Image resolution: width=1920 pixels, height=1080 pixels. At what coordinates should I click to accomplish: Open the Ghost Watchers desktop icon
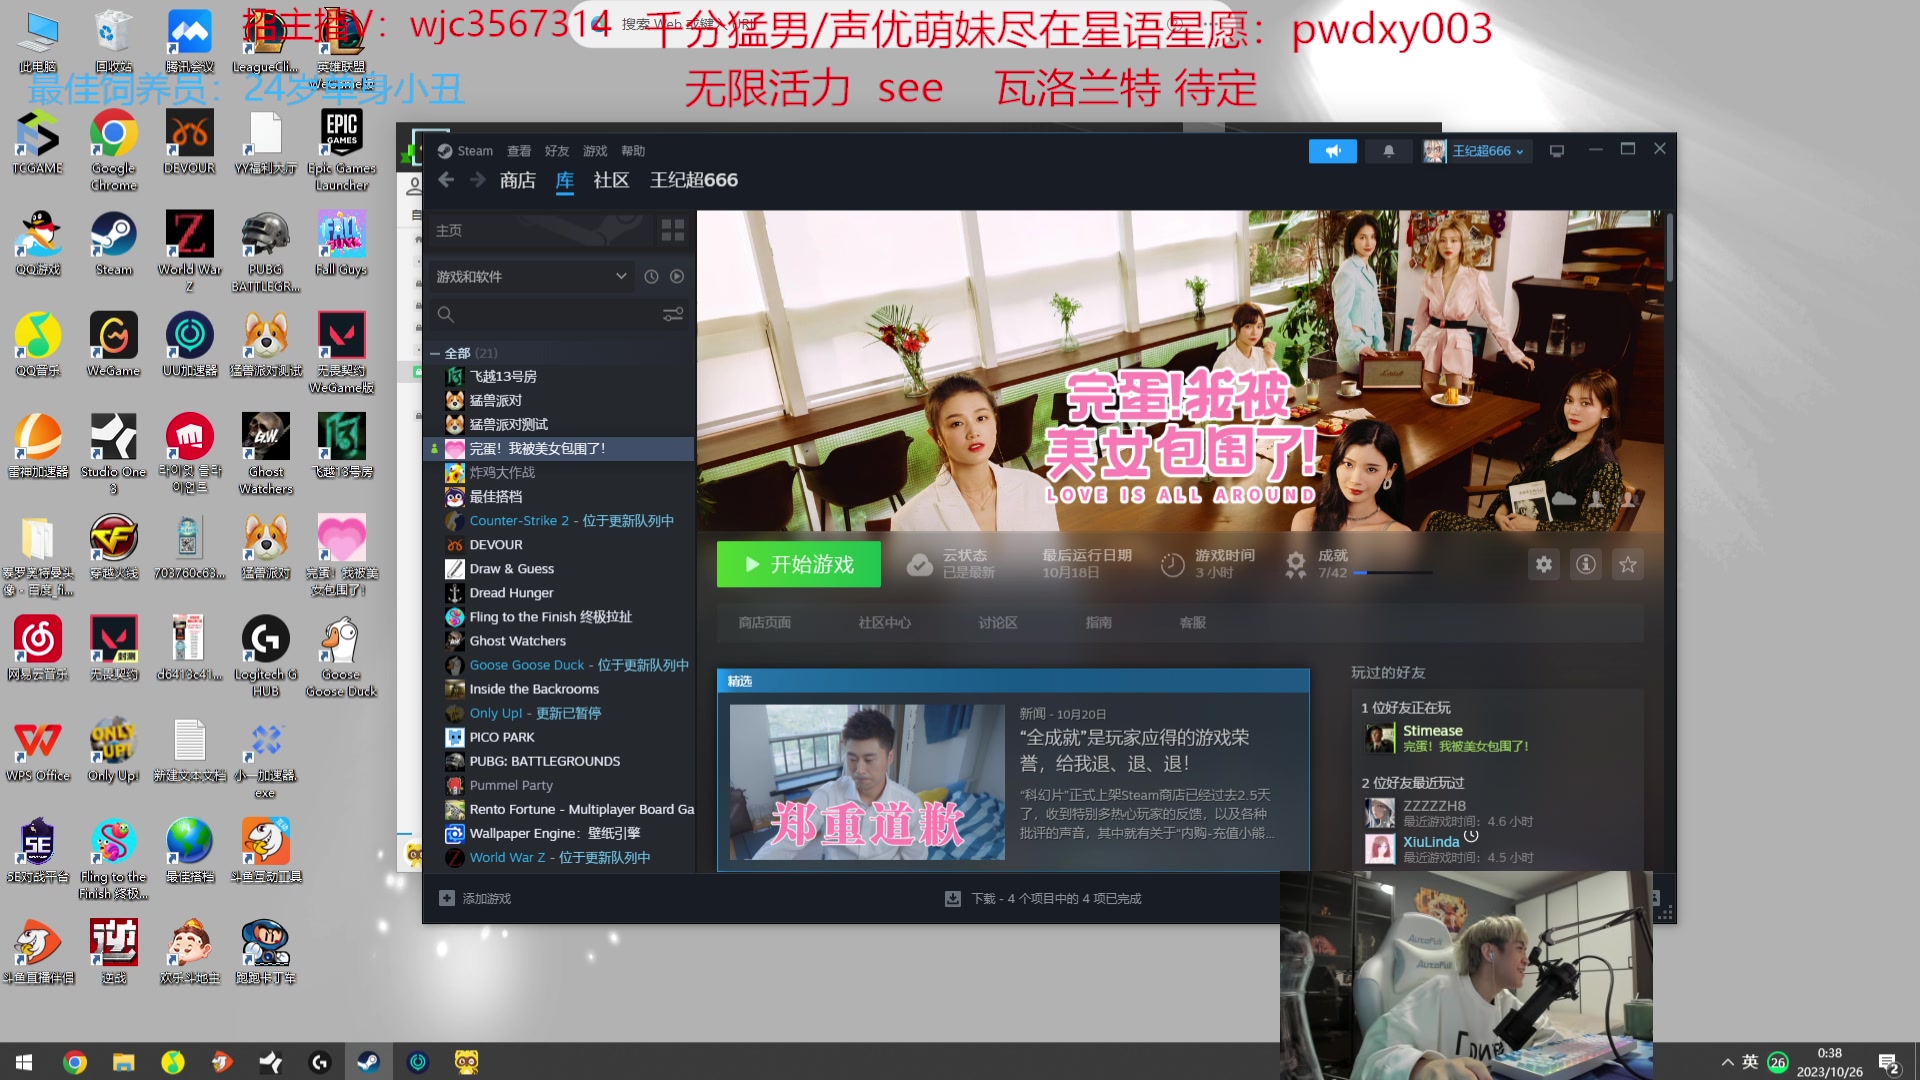[x=265, y=454]
